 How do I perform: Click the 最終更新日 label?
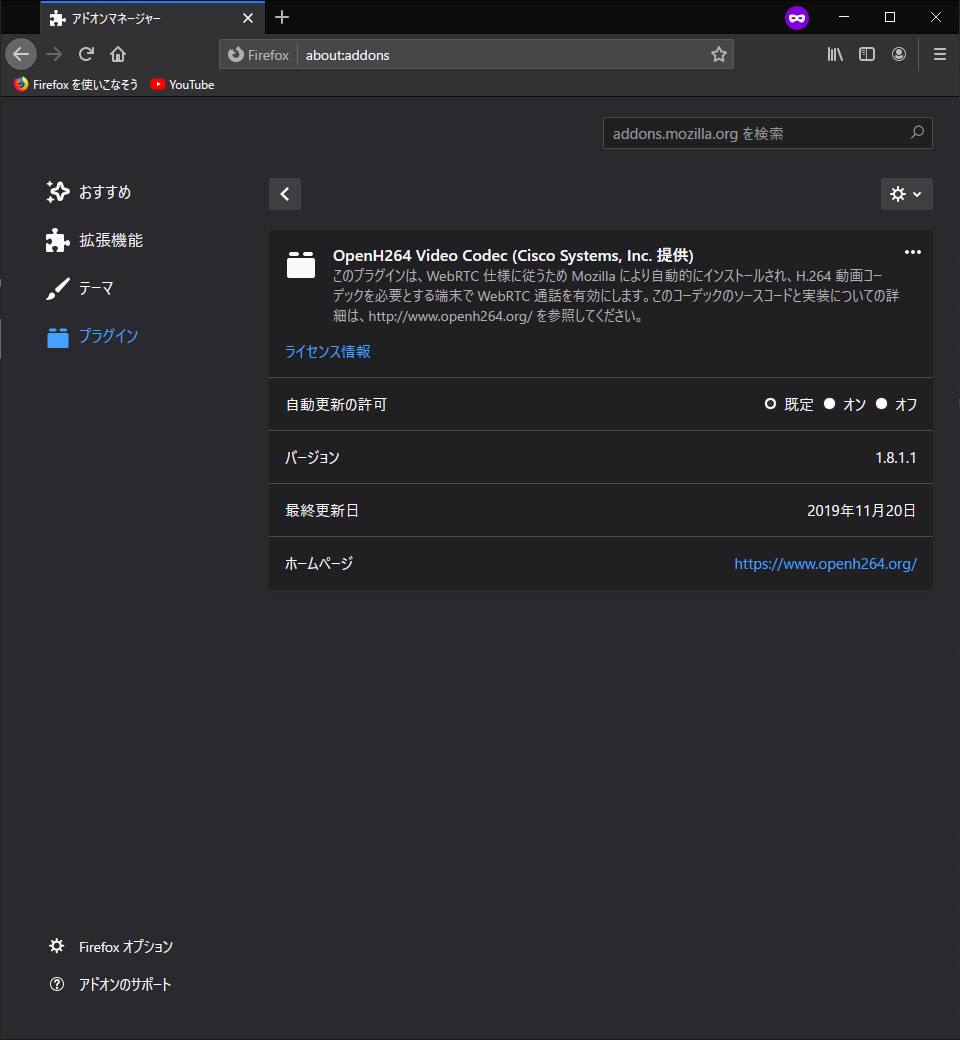pyautogui.click(x=322, y=511)
